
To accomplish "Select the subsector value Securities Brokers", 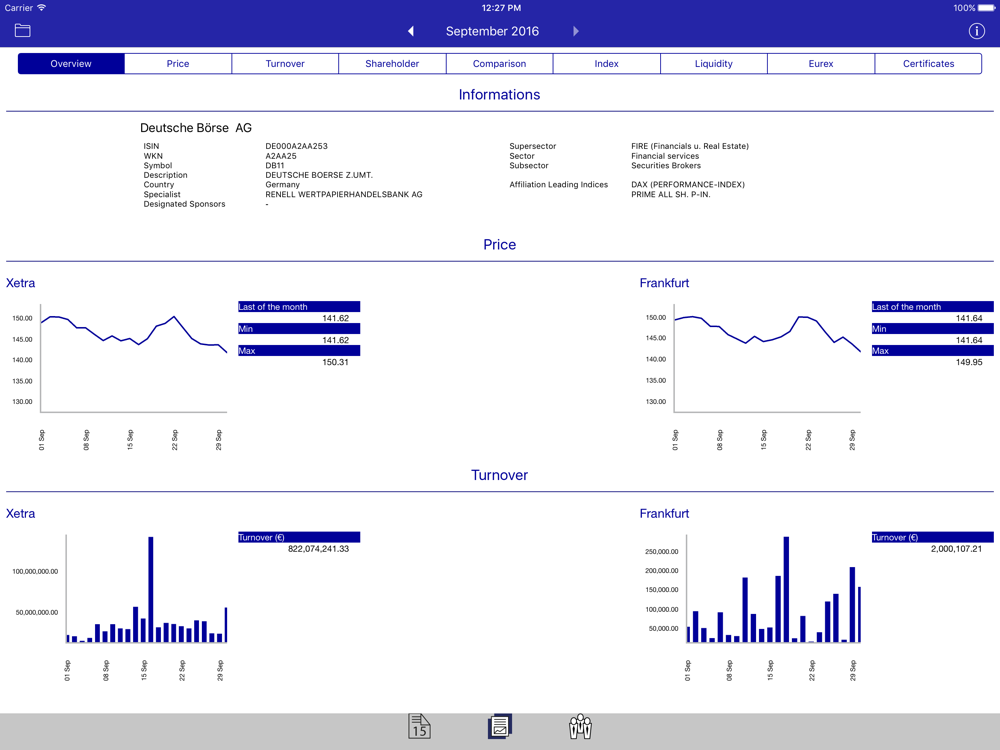I will click(x=666, y=165).
